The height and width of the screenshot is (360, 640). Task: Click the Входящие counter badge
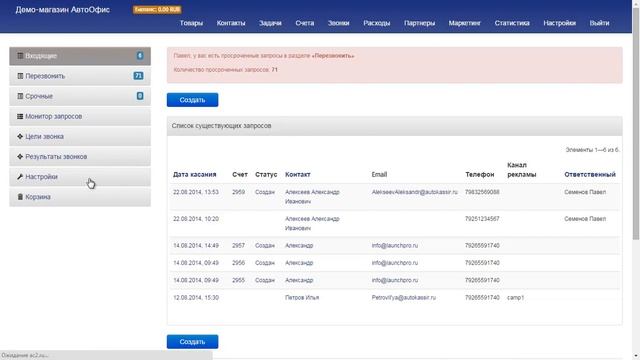[x=140, y=56]
